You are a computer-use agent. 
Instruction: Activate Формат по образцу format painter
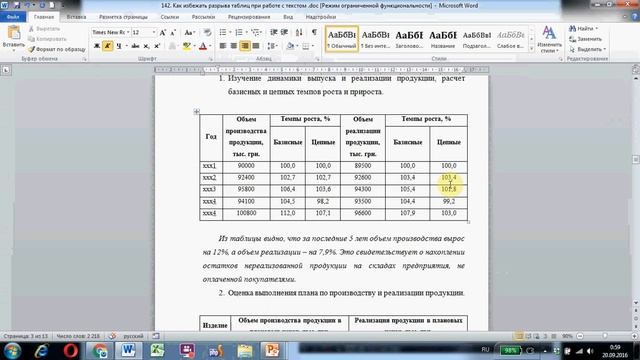coord(57,49)
